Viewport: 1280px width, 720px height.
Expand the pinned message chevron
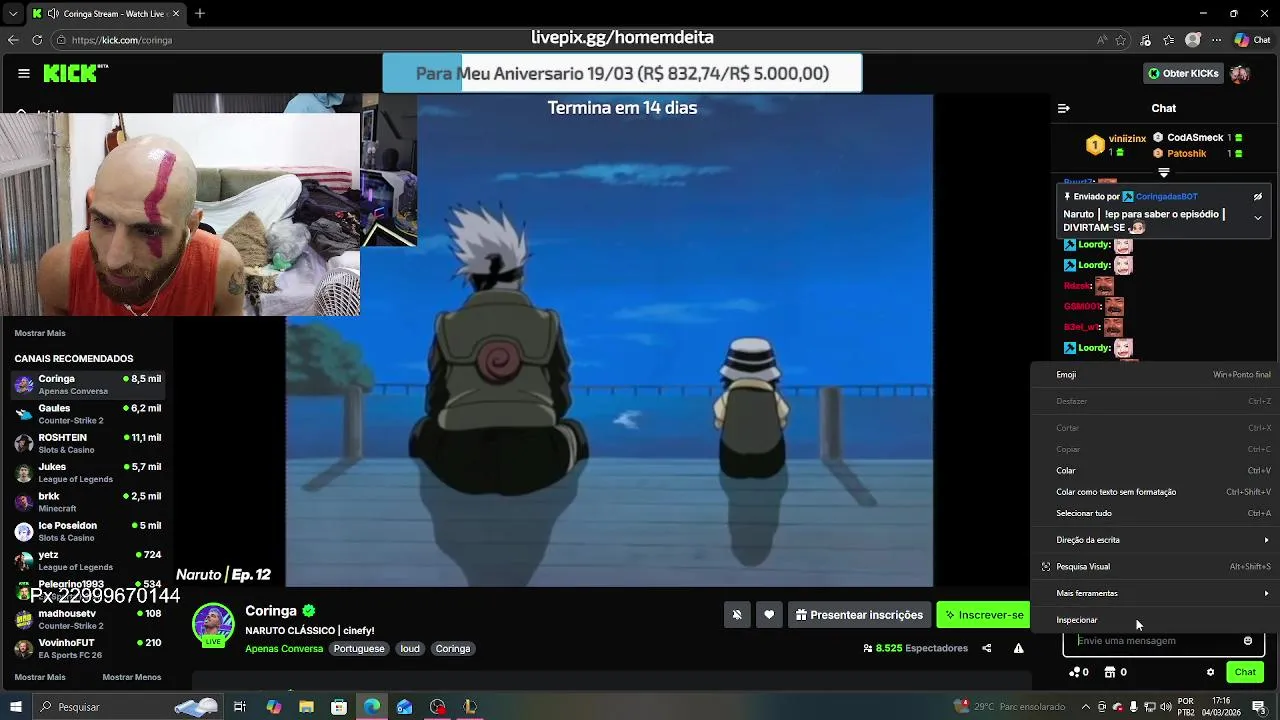[x=1258, y=218]
